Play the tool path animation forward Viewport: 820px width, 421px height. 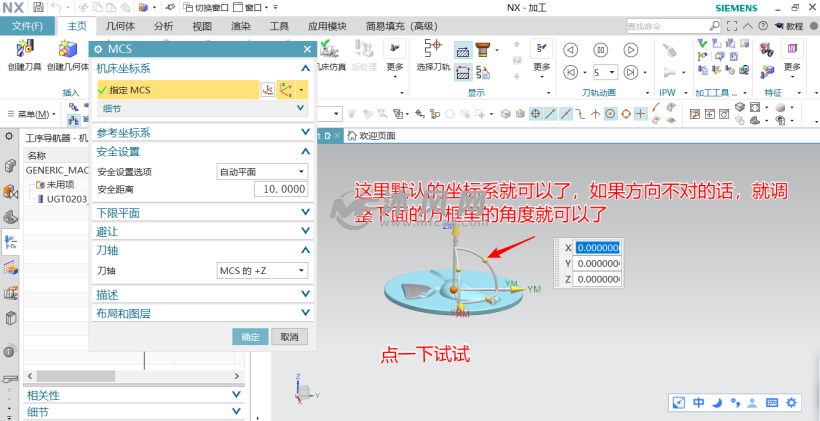tap(631, 50)
